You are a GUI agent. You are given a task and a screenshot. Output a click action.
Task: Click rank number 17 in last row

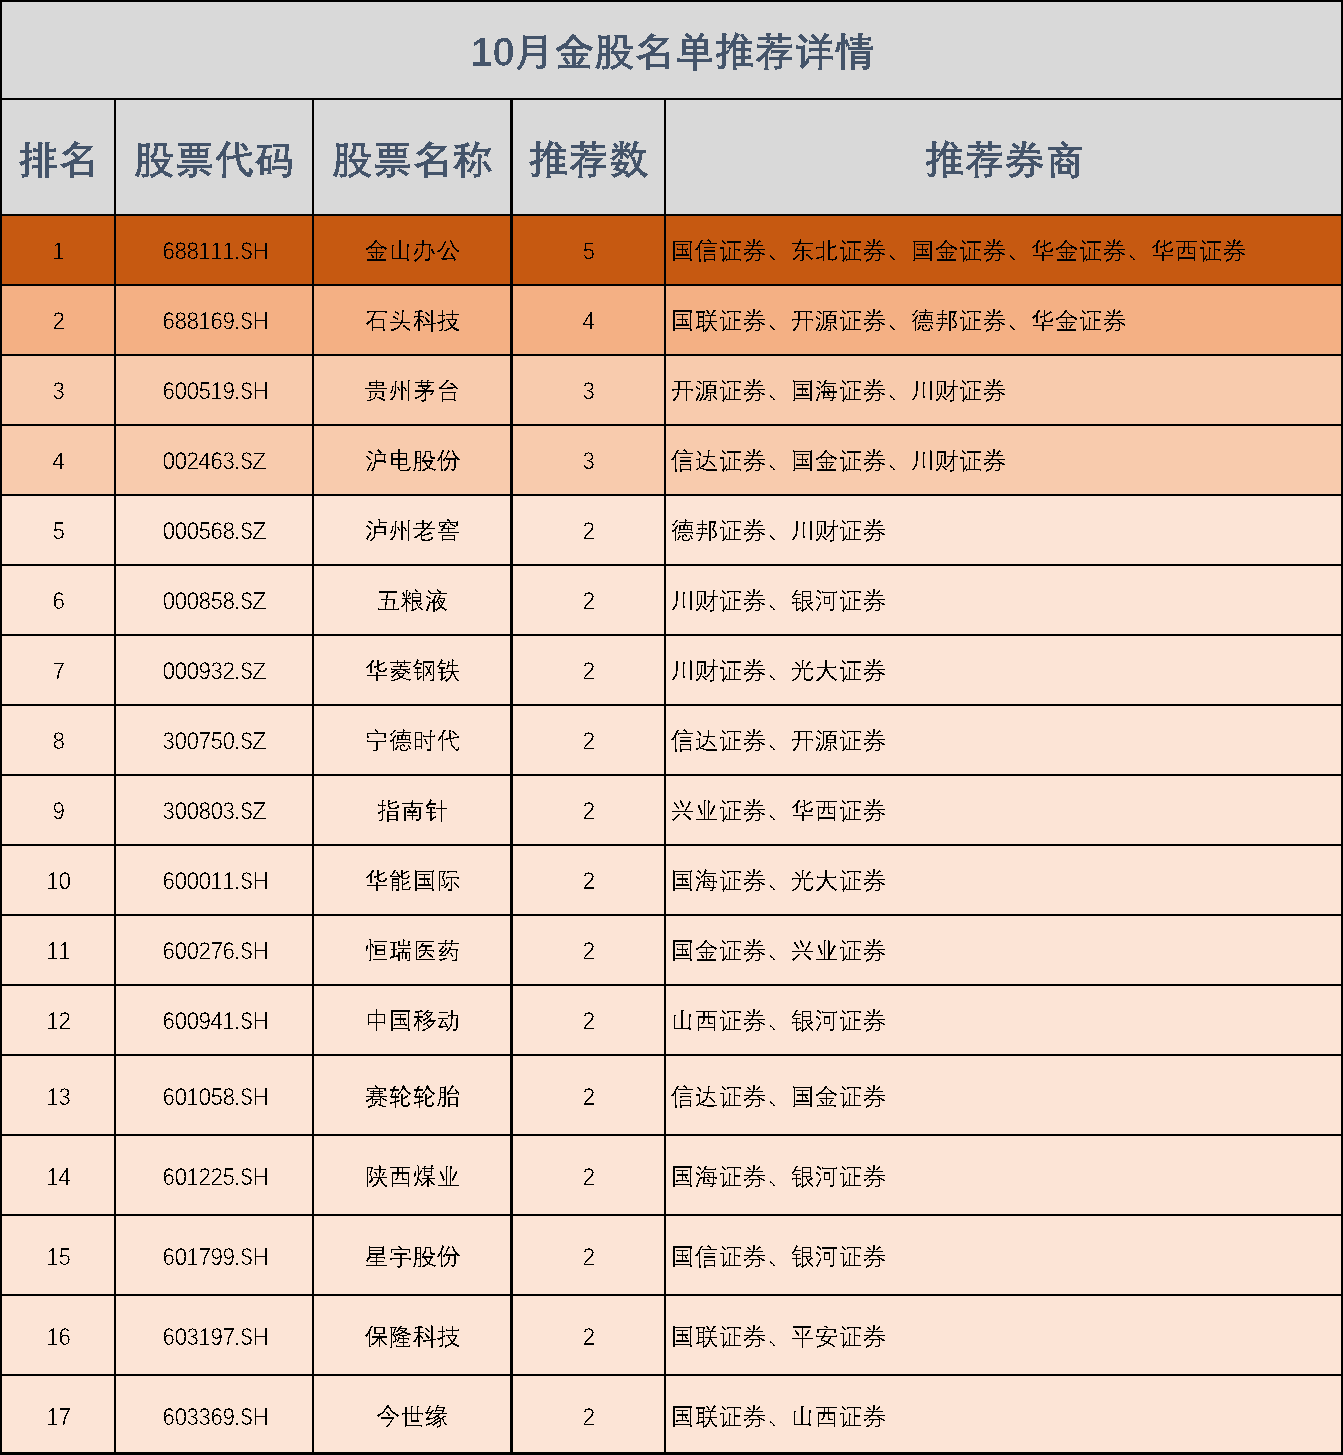(58, 1417)
